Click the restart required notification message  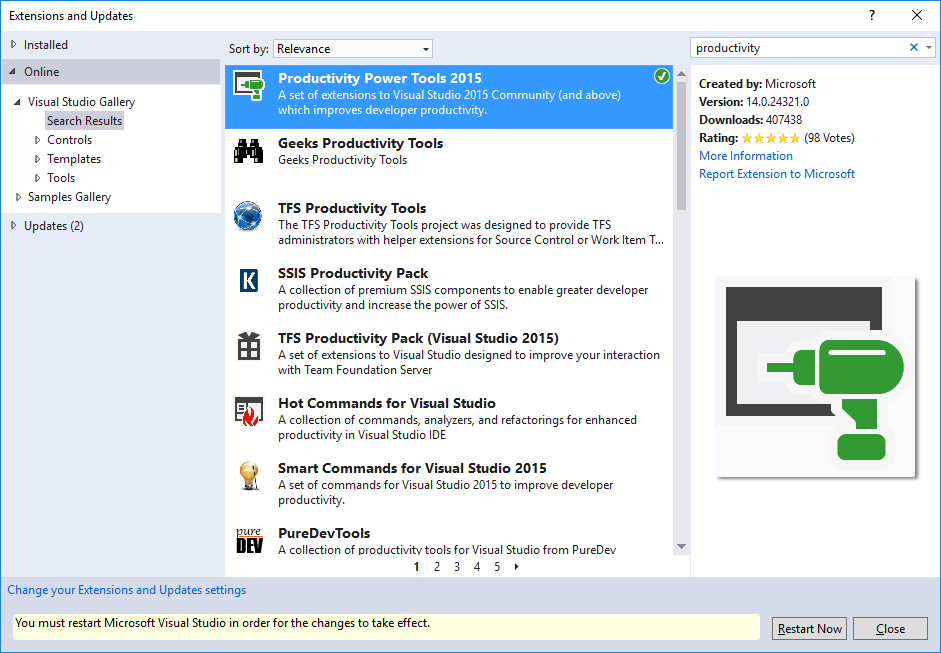[x=386, y=627]
